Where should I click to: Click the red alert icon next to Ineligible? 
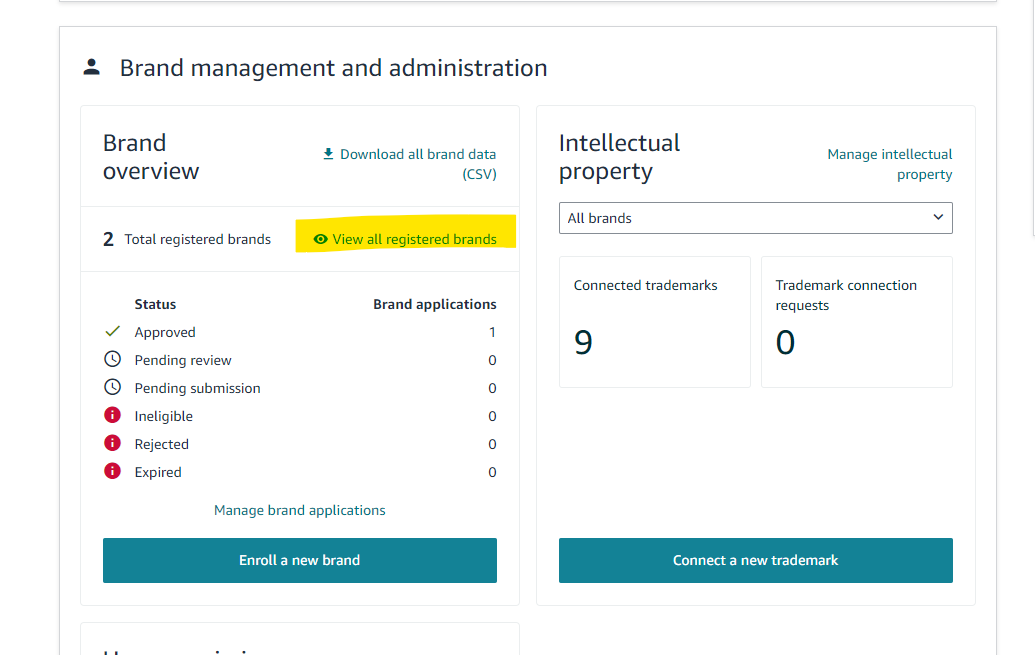112,416
